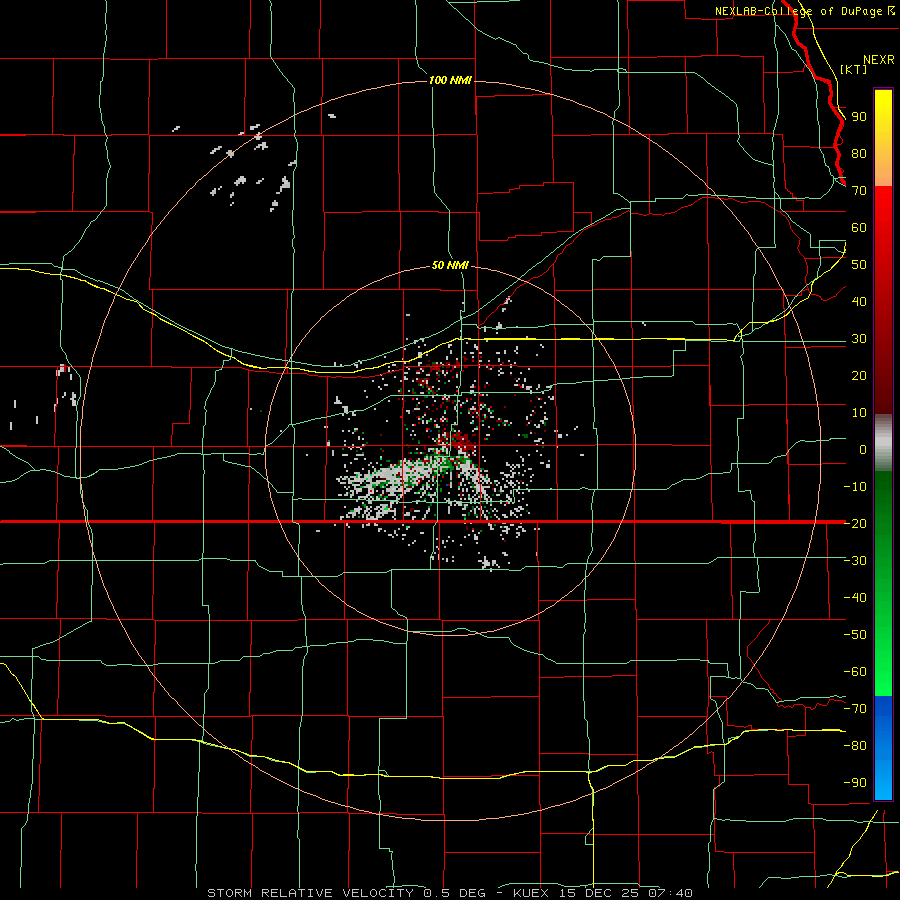The image size is (900, 900).
Task: Click the Storm Relative Velocity caption at bottom
Action: coord(449,893)
